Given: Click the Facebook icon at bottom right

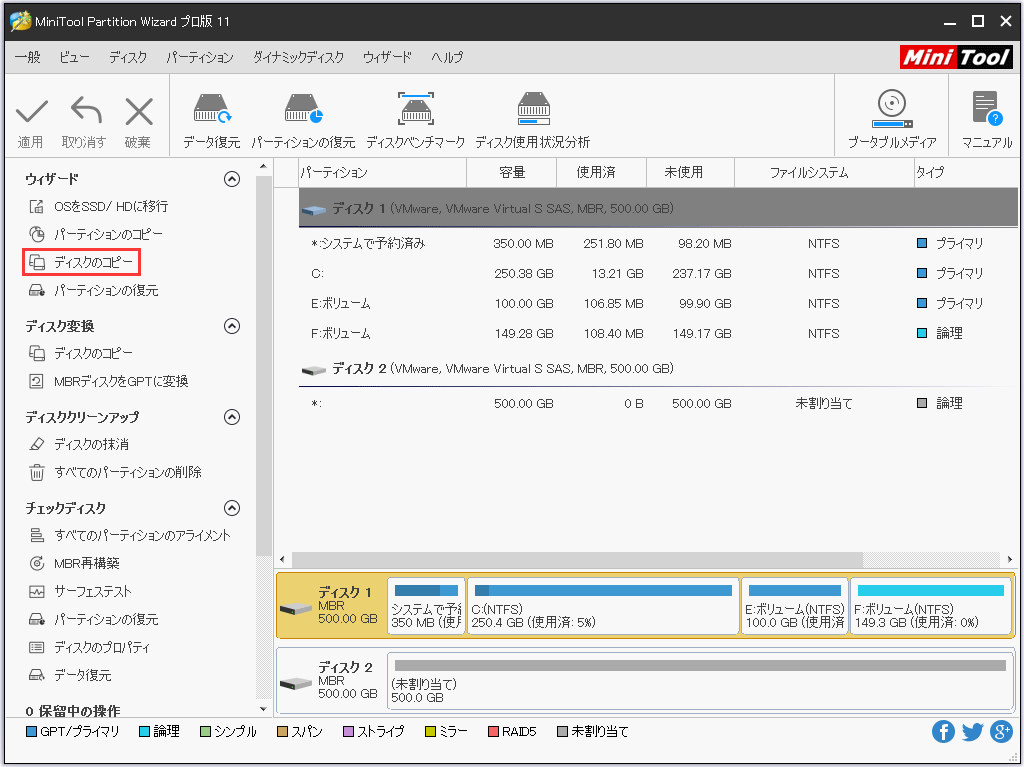Looking at the screenshot, I should click(x=943, y=731).
